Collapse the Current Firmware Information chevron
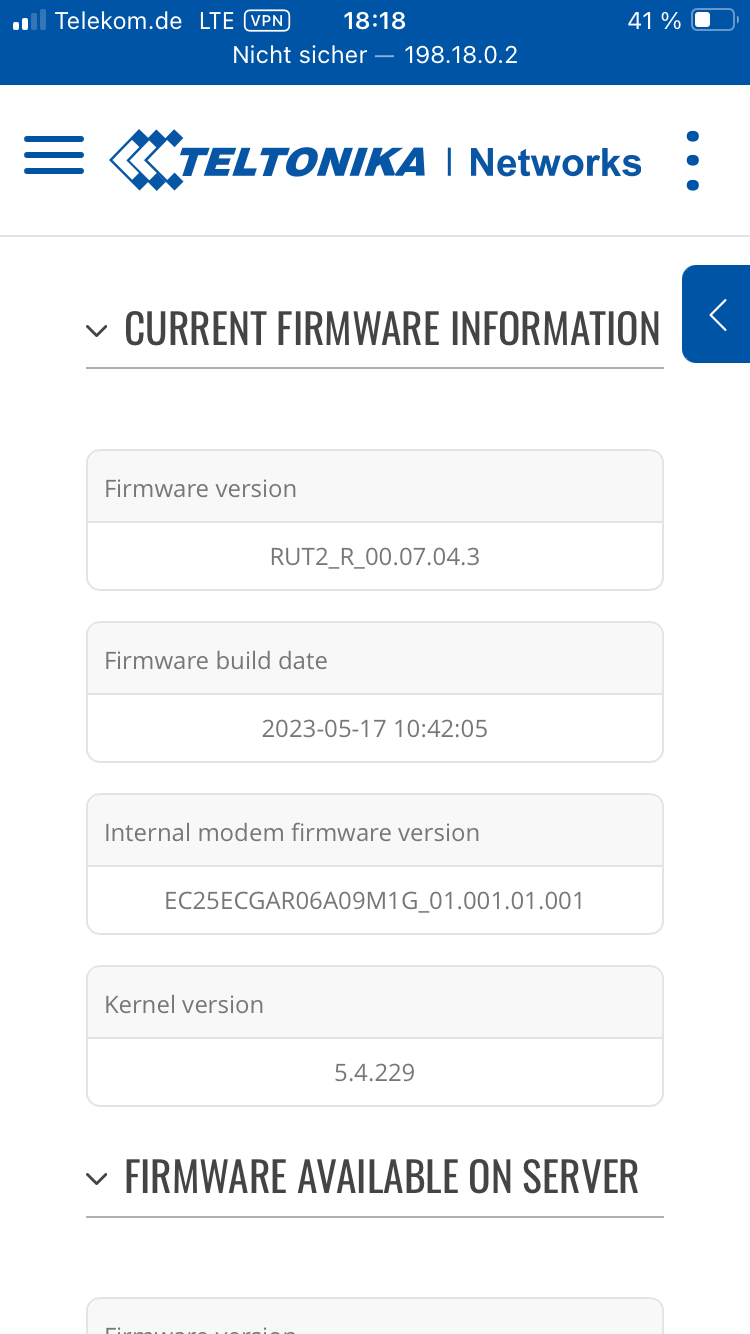This screenshot has height=1334, width=750. pos(97,330)
